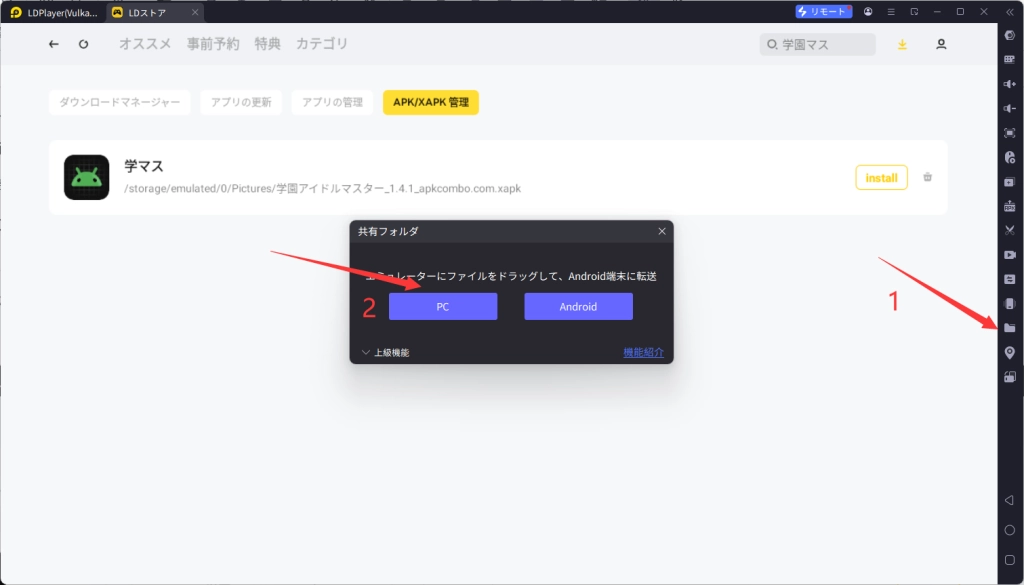This screenshot has width=1024, height=585.
Task: Click the volume up sidebar icon
Action: tap(1010, 84)
